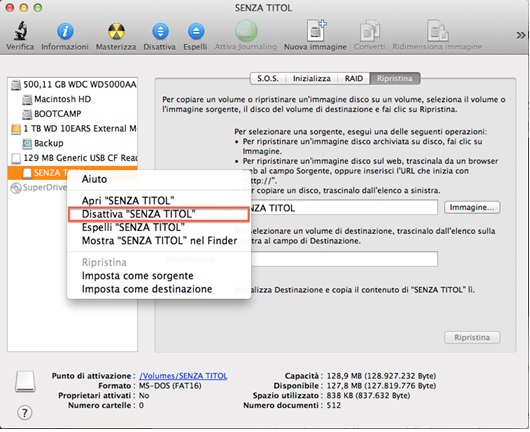Click the Numero cartelle value 0
This screenshot has width=530, height=432.
141,405
